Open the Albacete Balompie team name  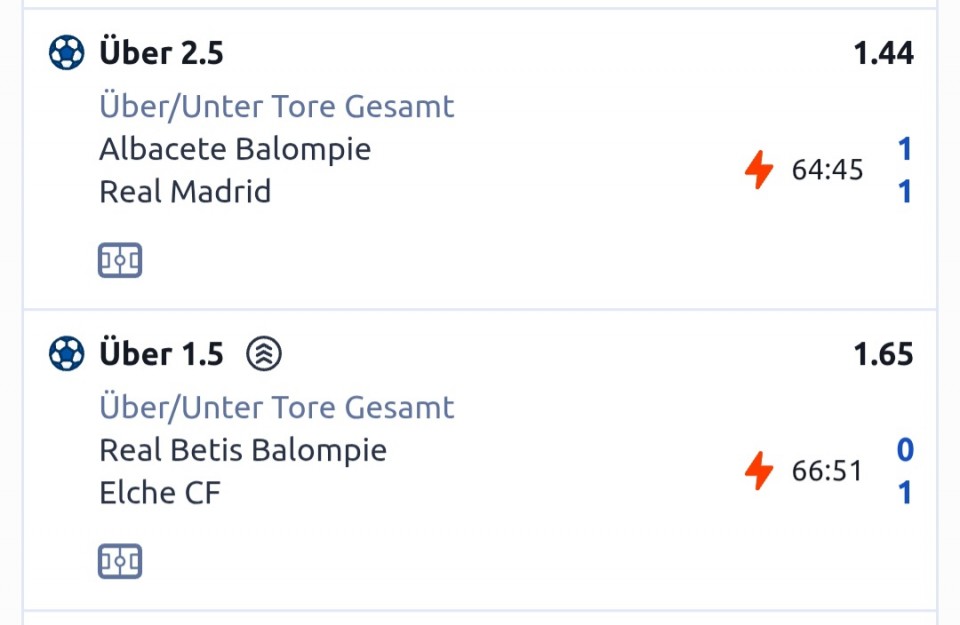235,149
